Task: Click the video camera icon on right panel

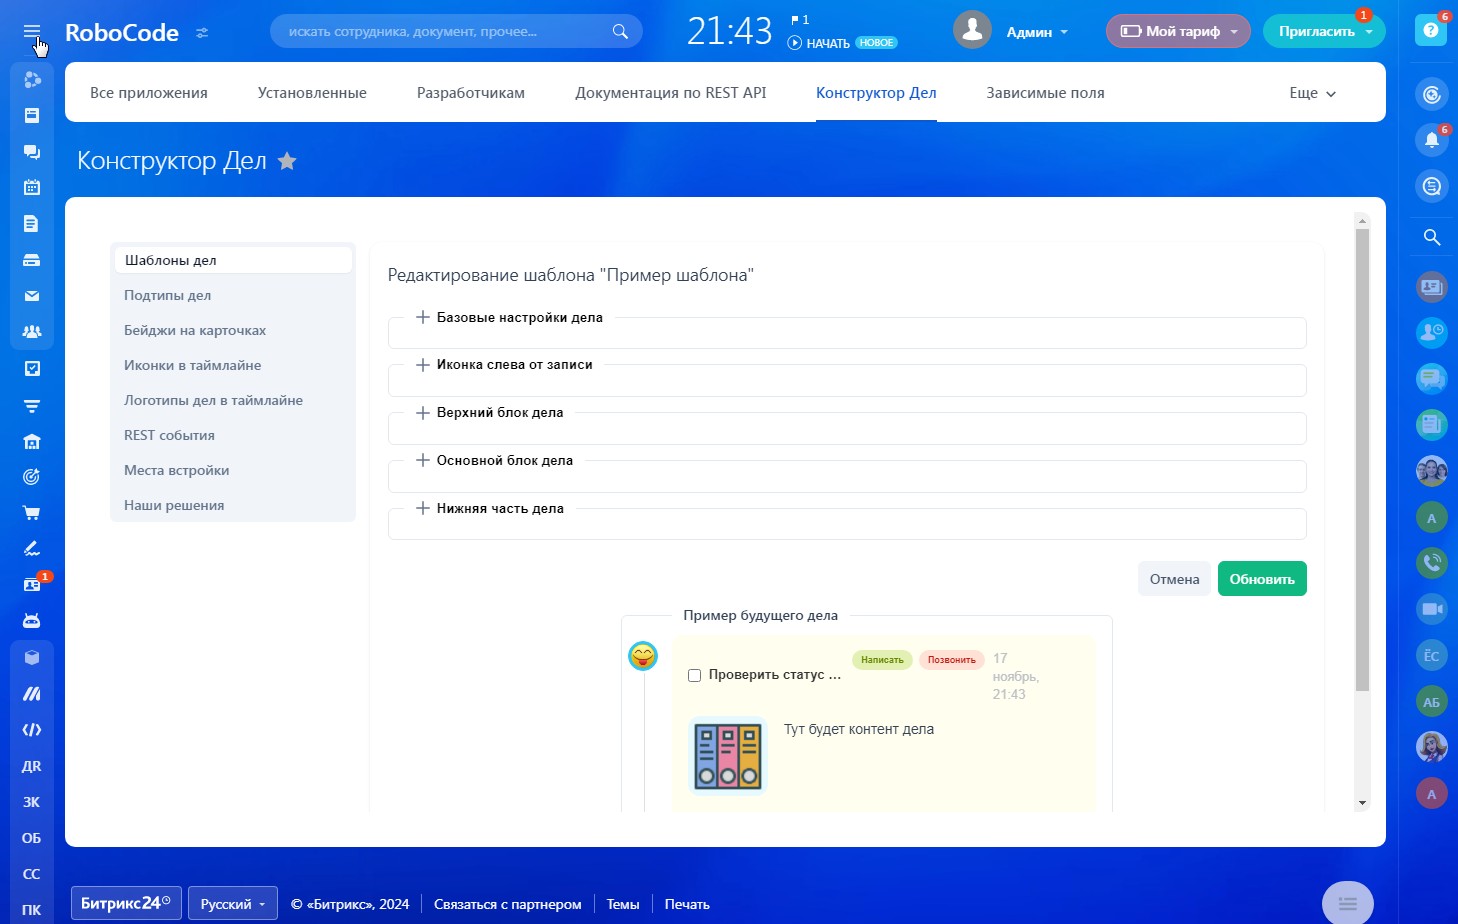Action: [x=1431, y=609]
